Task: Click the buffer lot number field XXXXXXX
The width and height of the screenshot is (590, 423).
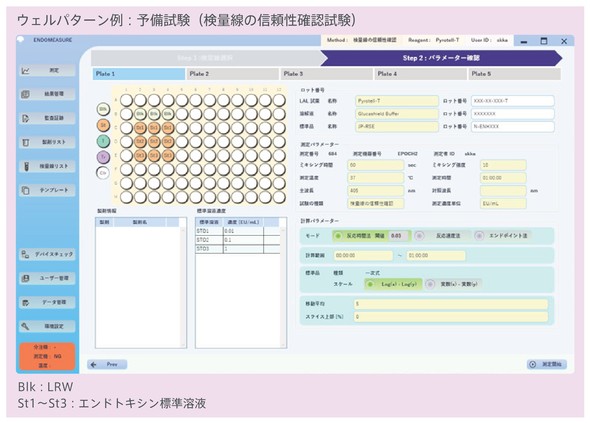Action: (x=512, y=114)
